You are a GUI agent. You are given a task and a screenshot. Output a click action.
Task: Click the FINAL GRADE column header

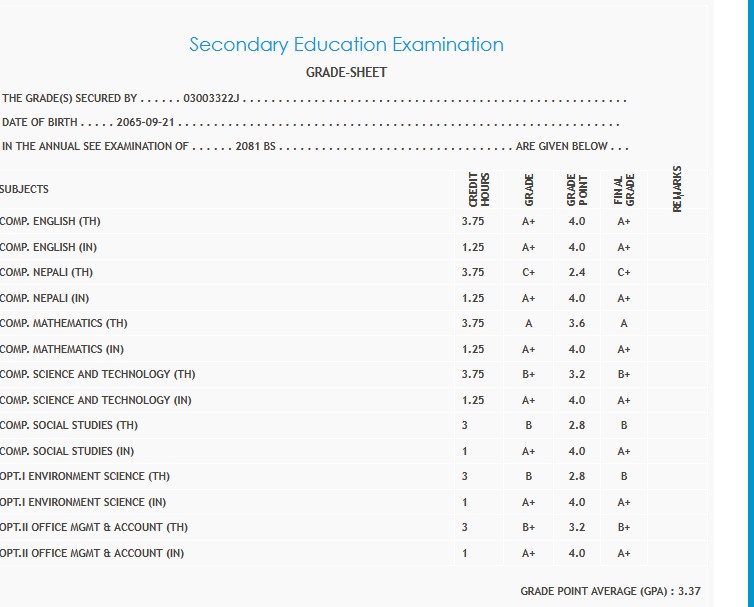624,189
